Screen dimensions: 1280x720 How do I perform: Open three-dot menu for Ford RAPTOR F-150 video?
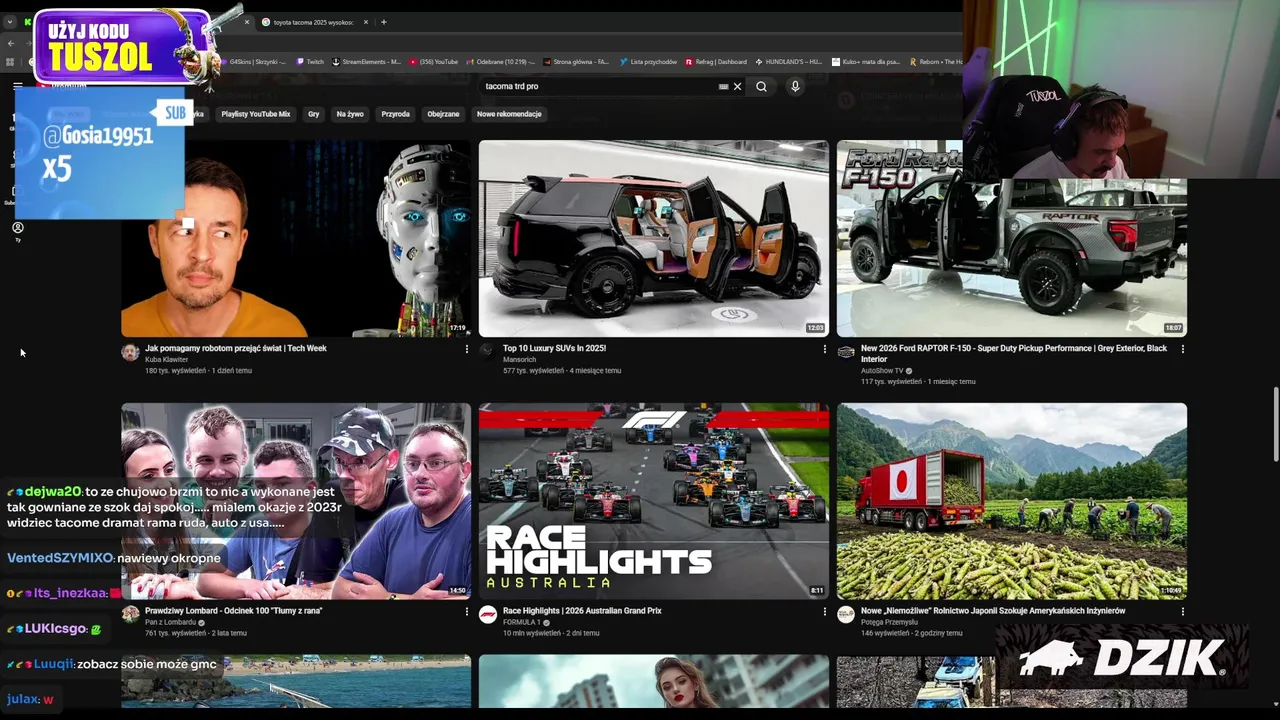coord(1182,349)
